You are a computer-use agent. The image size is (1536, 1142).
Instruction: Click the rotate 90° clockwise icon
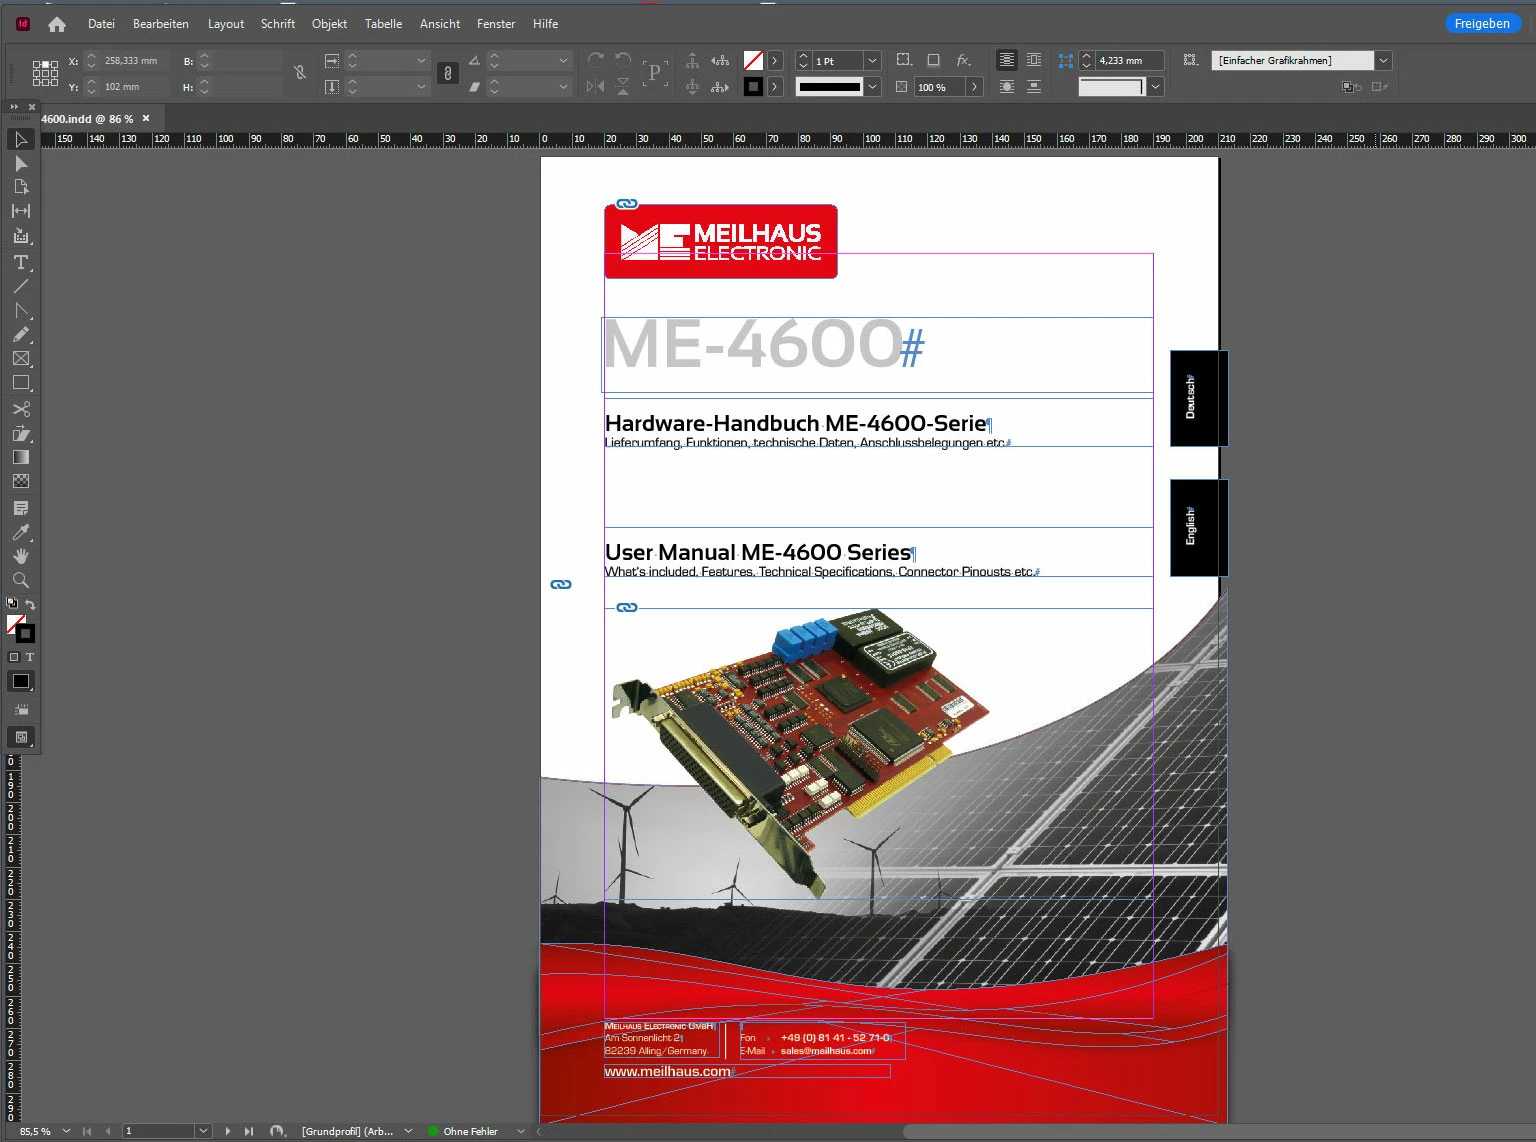pos(596,60)
